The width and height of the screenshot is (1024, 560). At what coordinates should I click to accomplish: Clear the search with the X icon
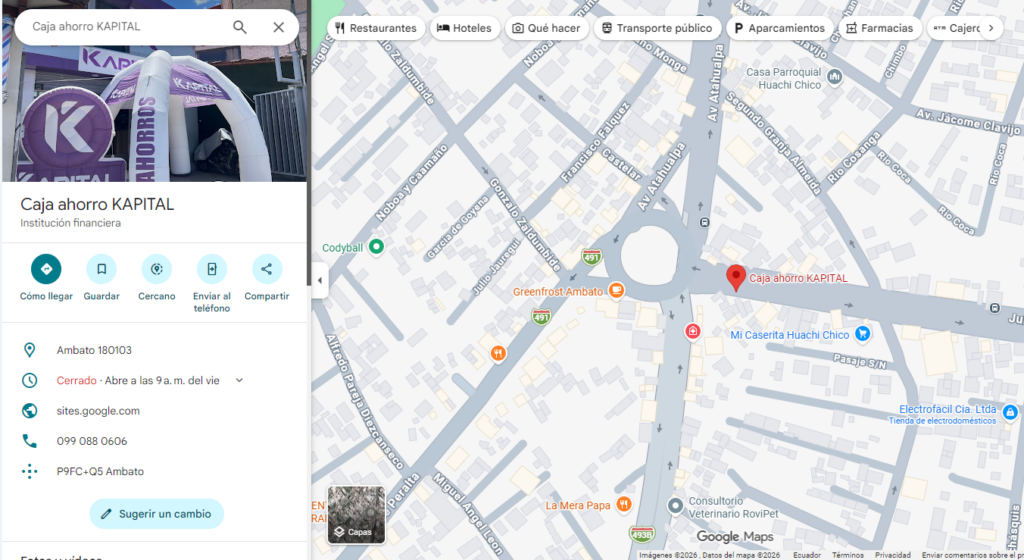279,27
